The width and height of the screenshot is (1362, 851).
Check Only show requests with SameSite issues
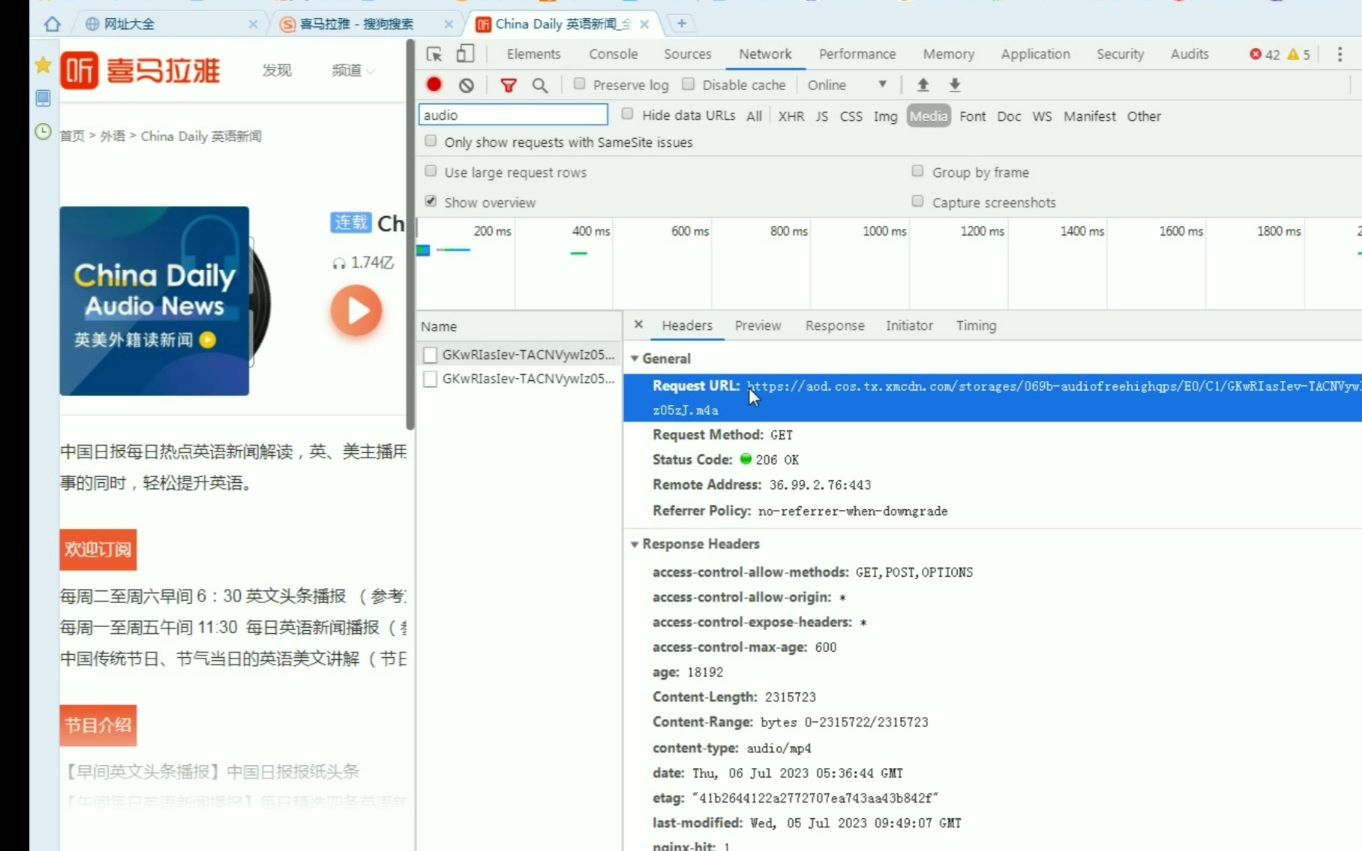click(431, 141)
